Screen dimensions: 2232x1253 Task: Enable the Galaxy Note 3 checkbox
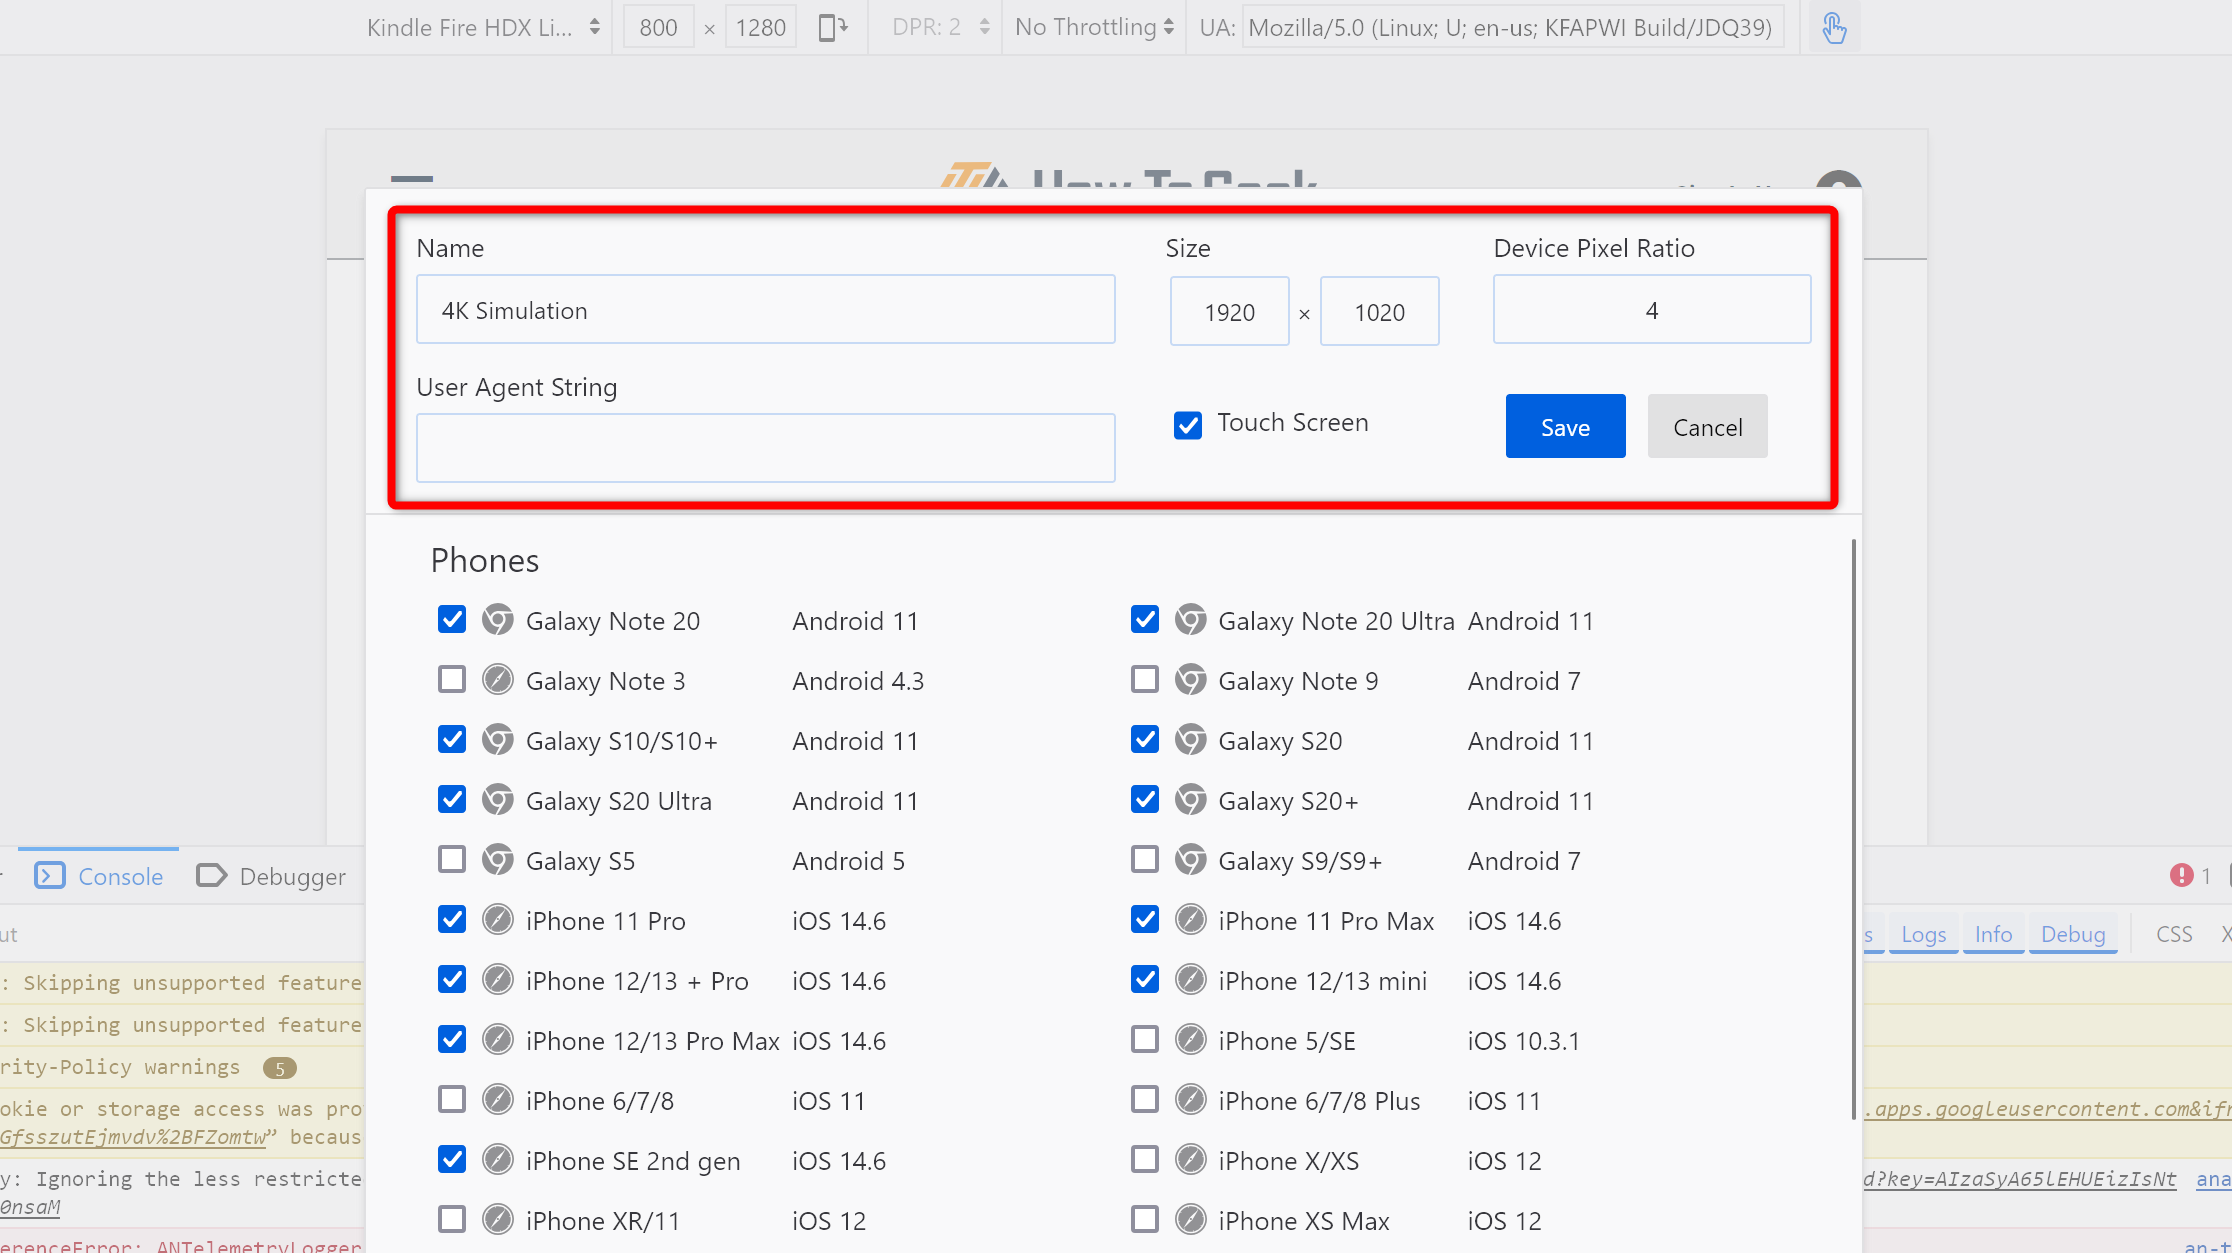point(452,680)
